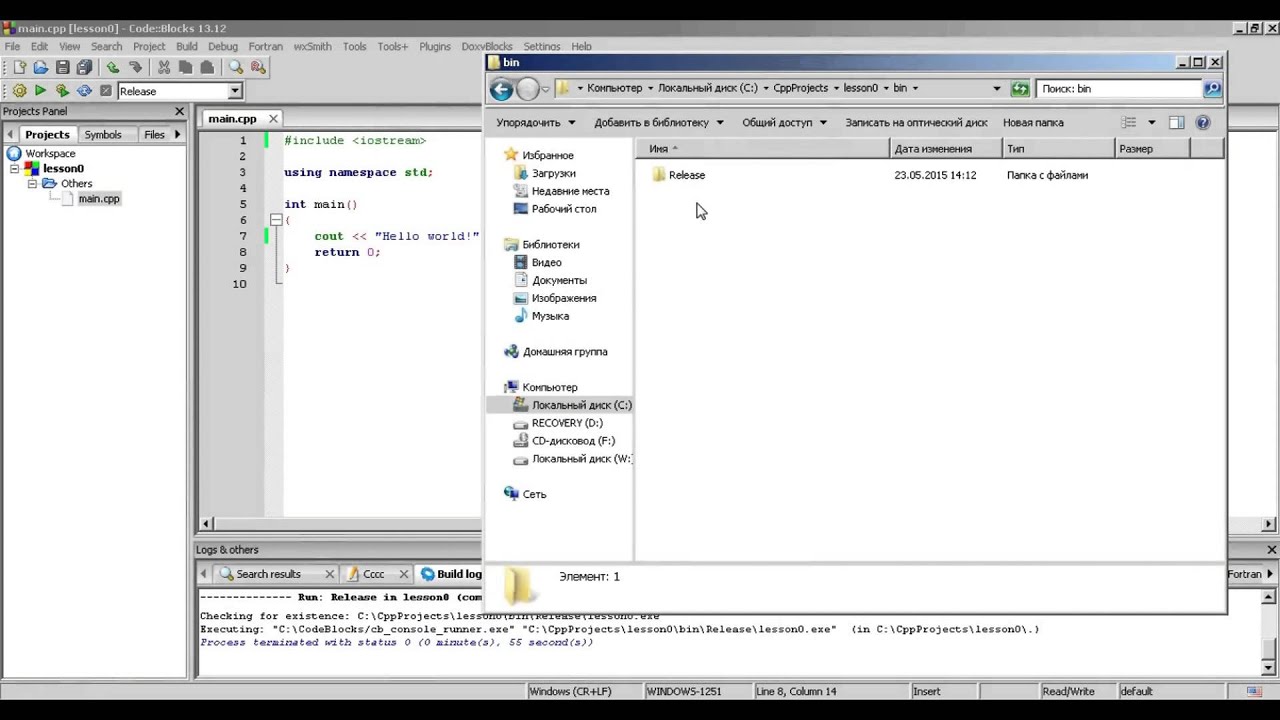Build the project with gear icon
The width and height of the screenshot is (1280, 720).
tap(19, 91)
